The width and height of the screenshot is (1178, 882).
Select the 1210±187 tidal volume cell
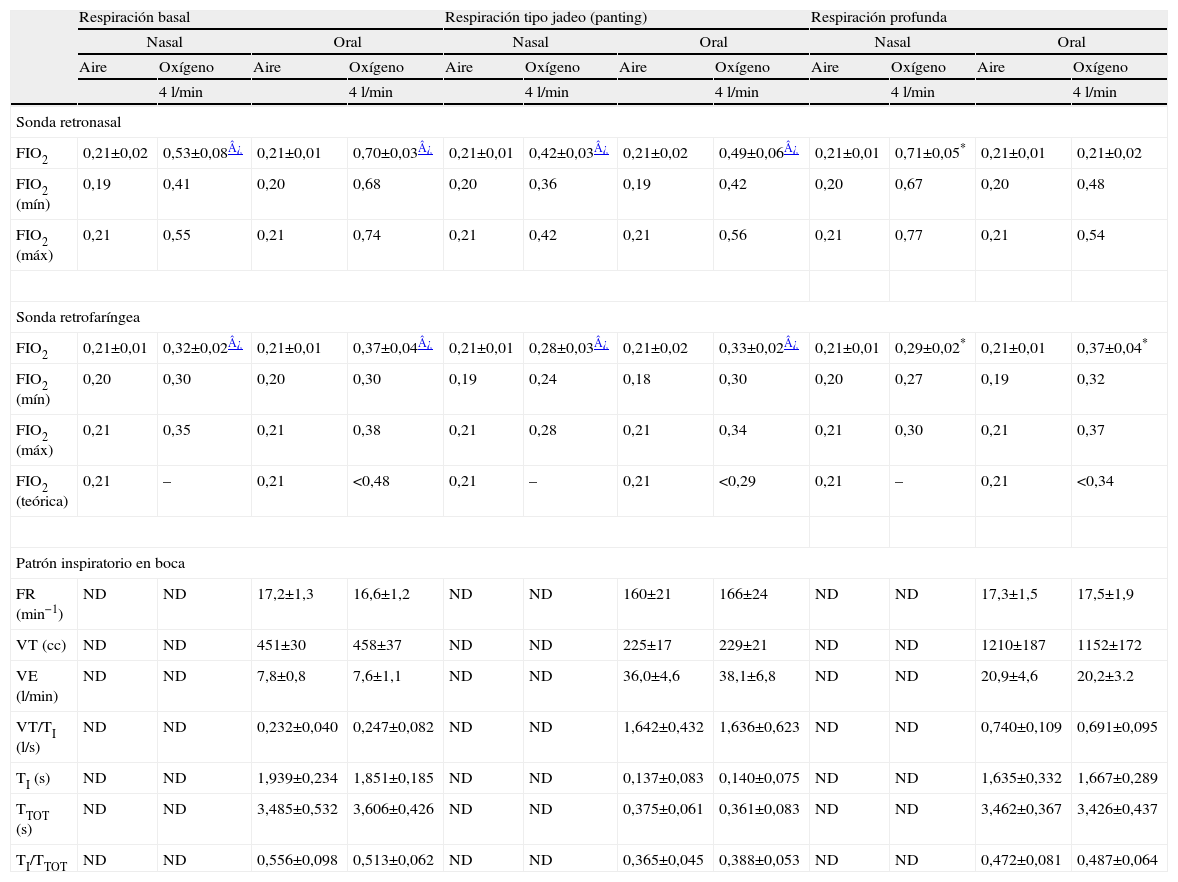pyautogui.click(x=1013, y=645)
